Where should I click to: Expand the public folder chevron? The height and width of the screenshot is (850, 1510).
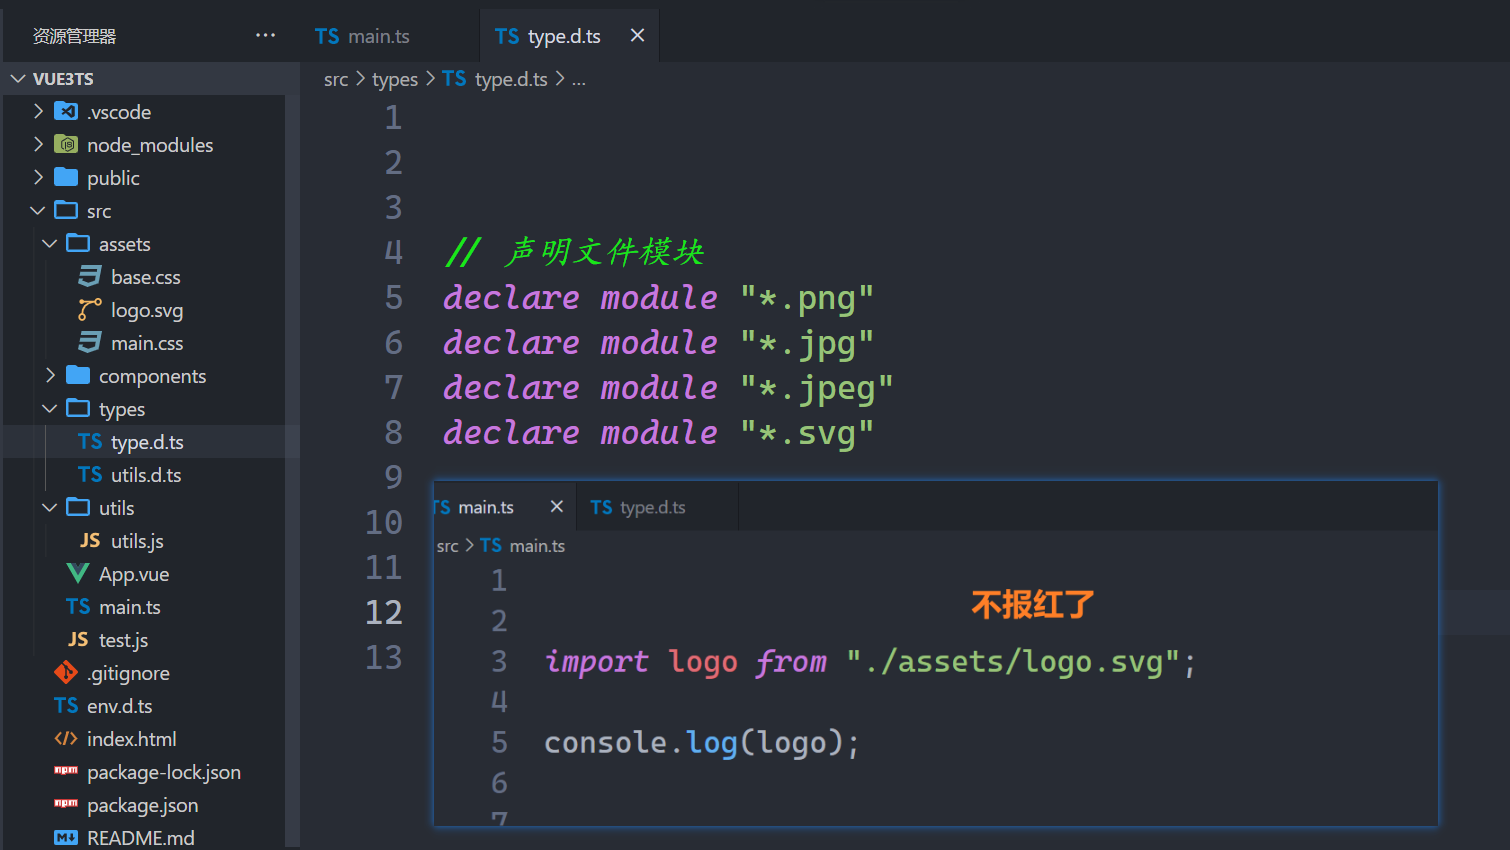click(38, 177)
